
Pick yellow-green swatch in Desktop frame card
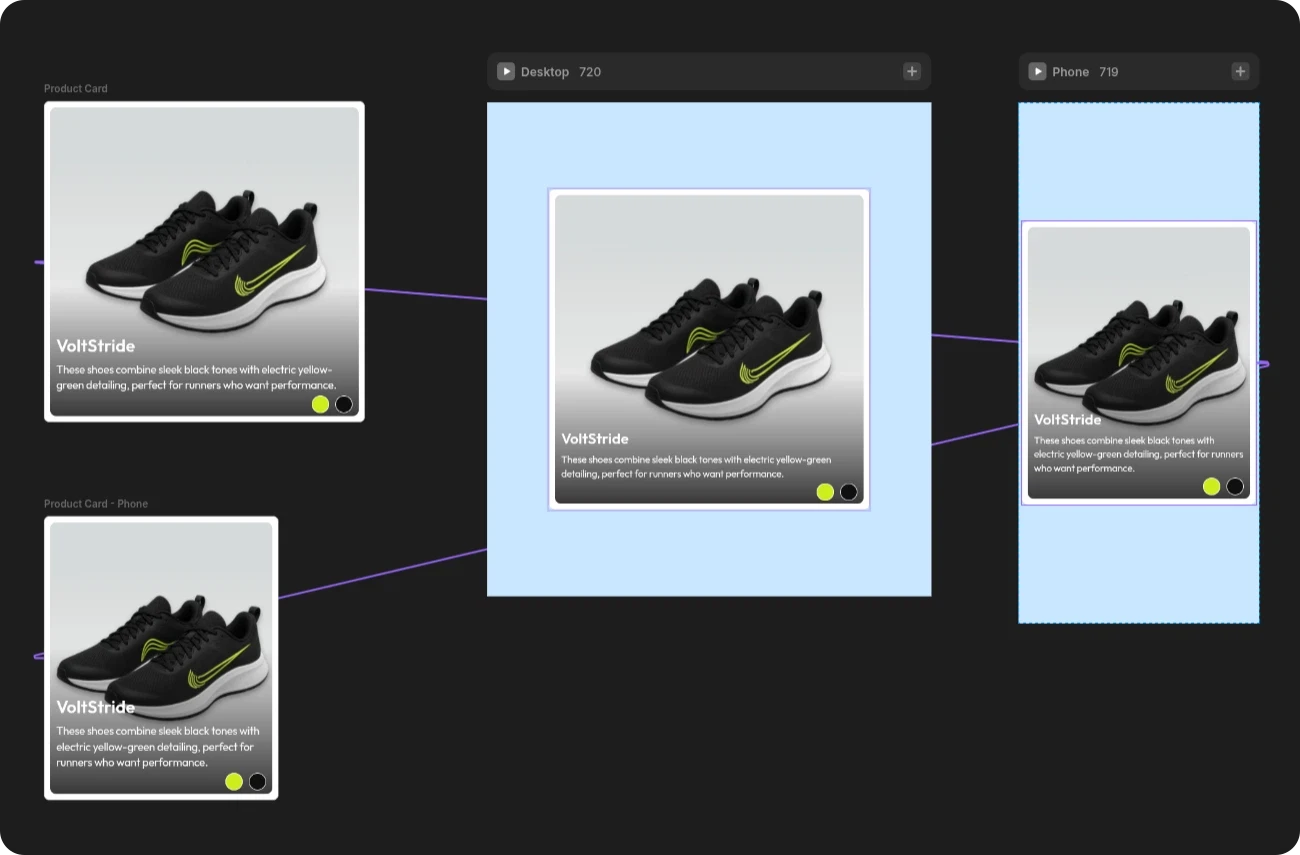(825, 491)
